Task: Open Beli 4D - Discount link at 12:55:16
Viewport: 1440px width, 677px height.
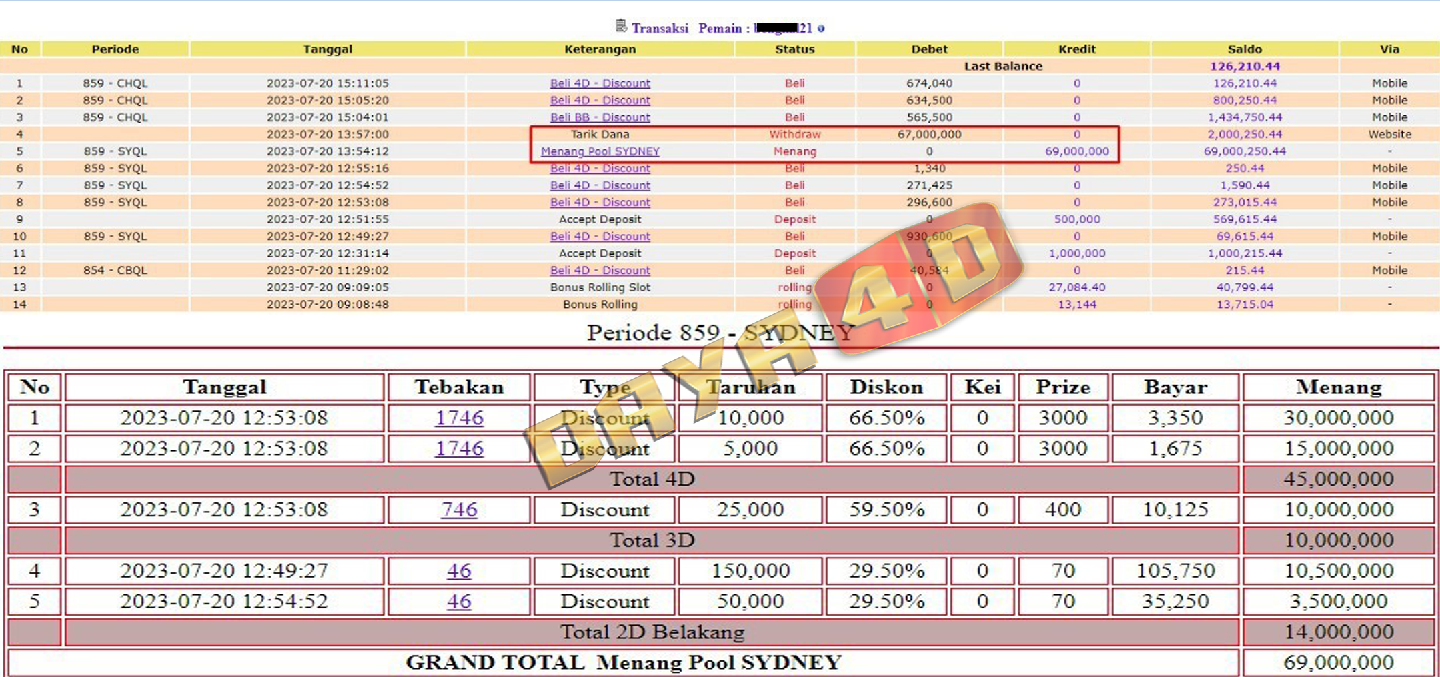Action: (x=600, y=169)
